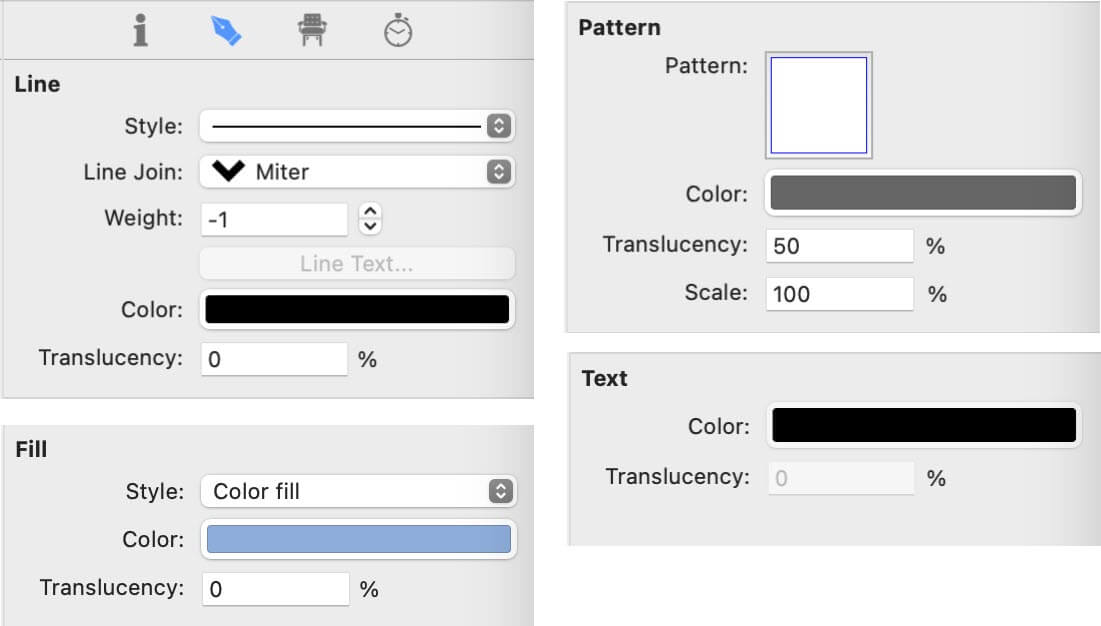Open the black Text Color swatch

(x=924, y=426)
